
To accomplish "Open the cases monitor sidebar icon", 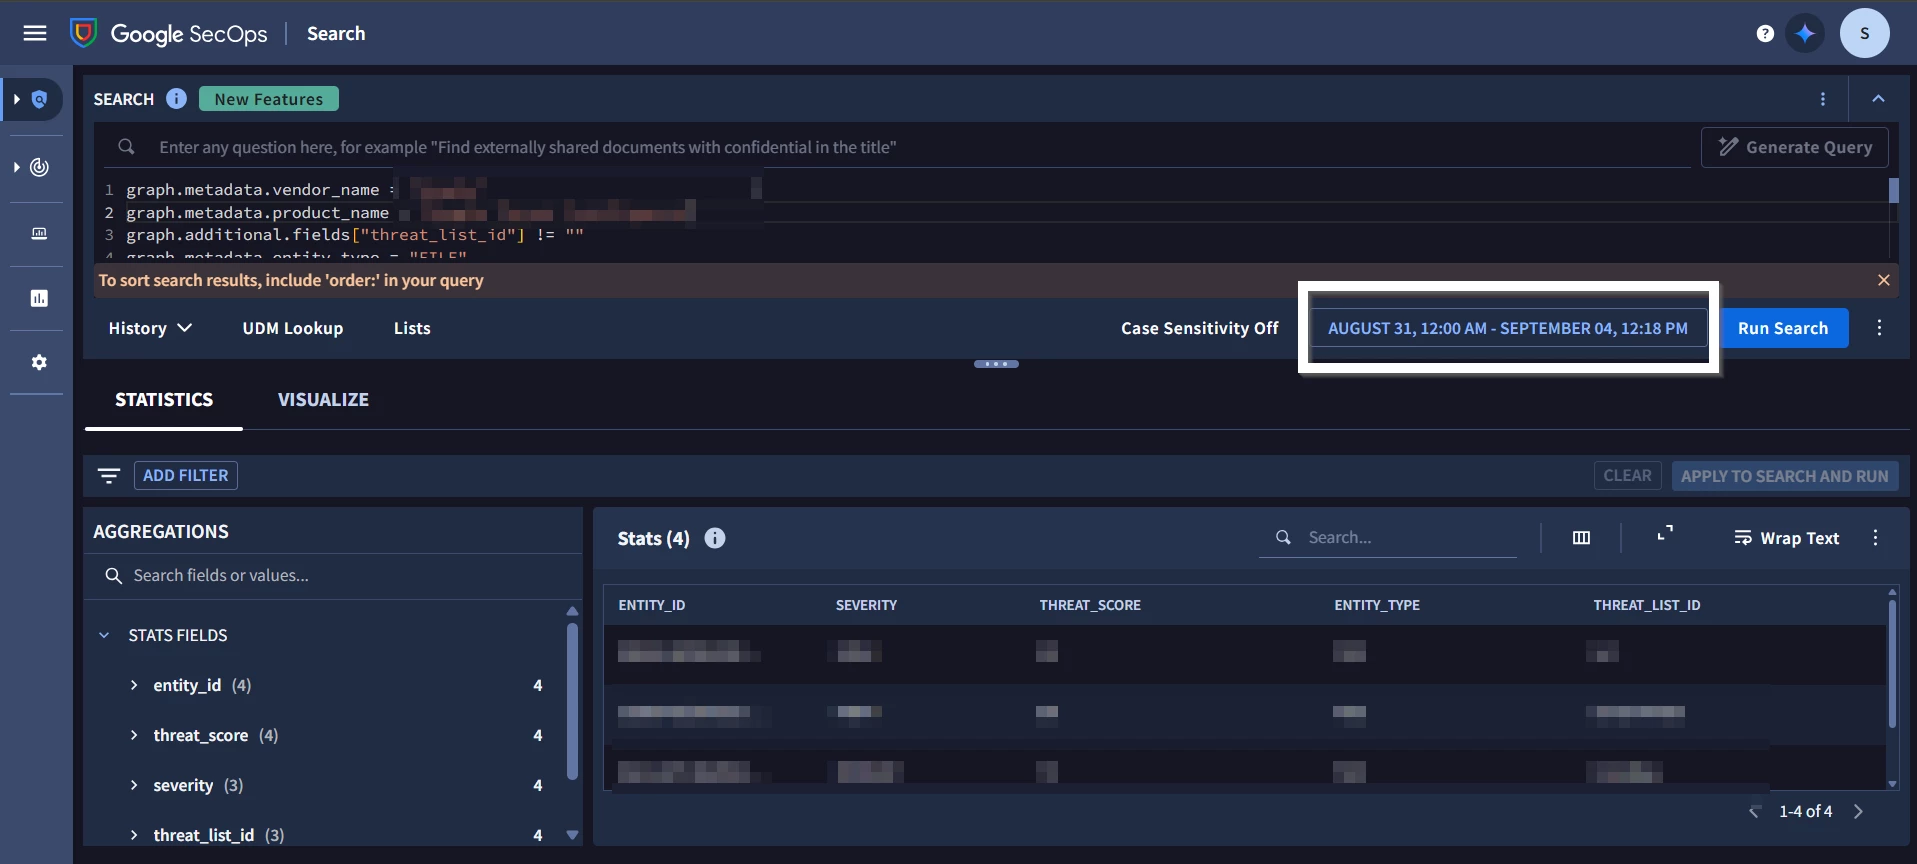I will click(39, 233).
